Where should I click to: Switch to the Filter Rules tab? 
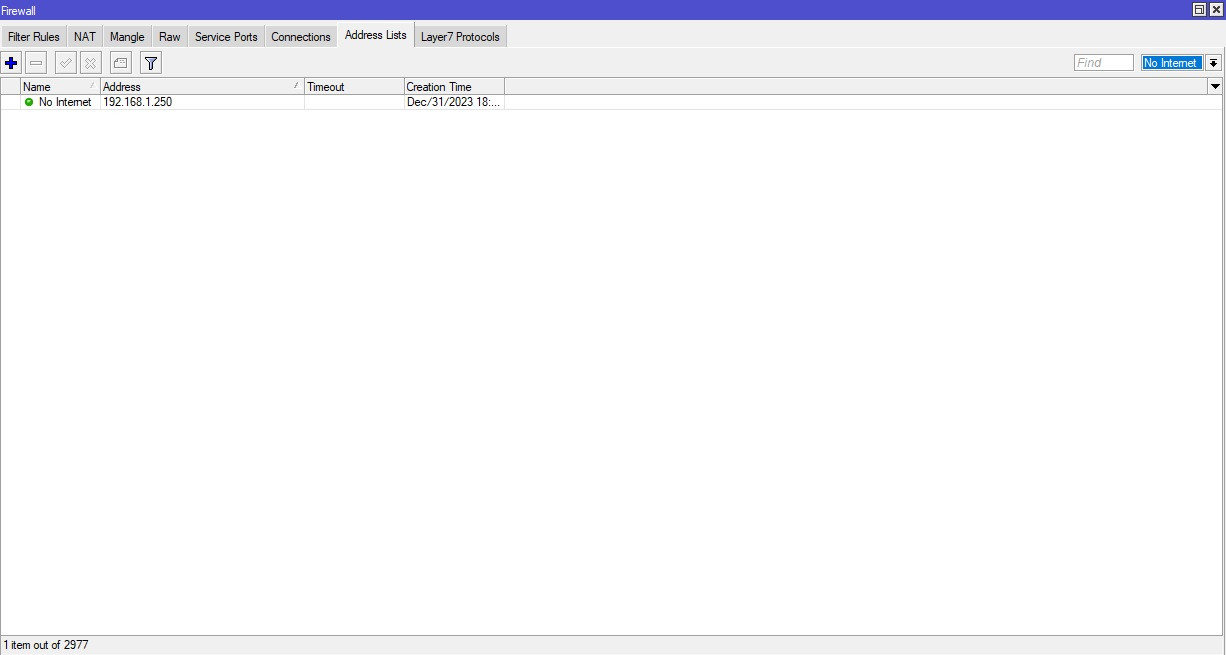34,37
